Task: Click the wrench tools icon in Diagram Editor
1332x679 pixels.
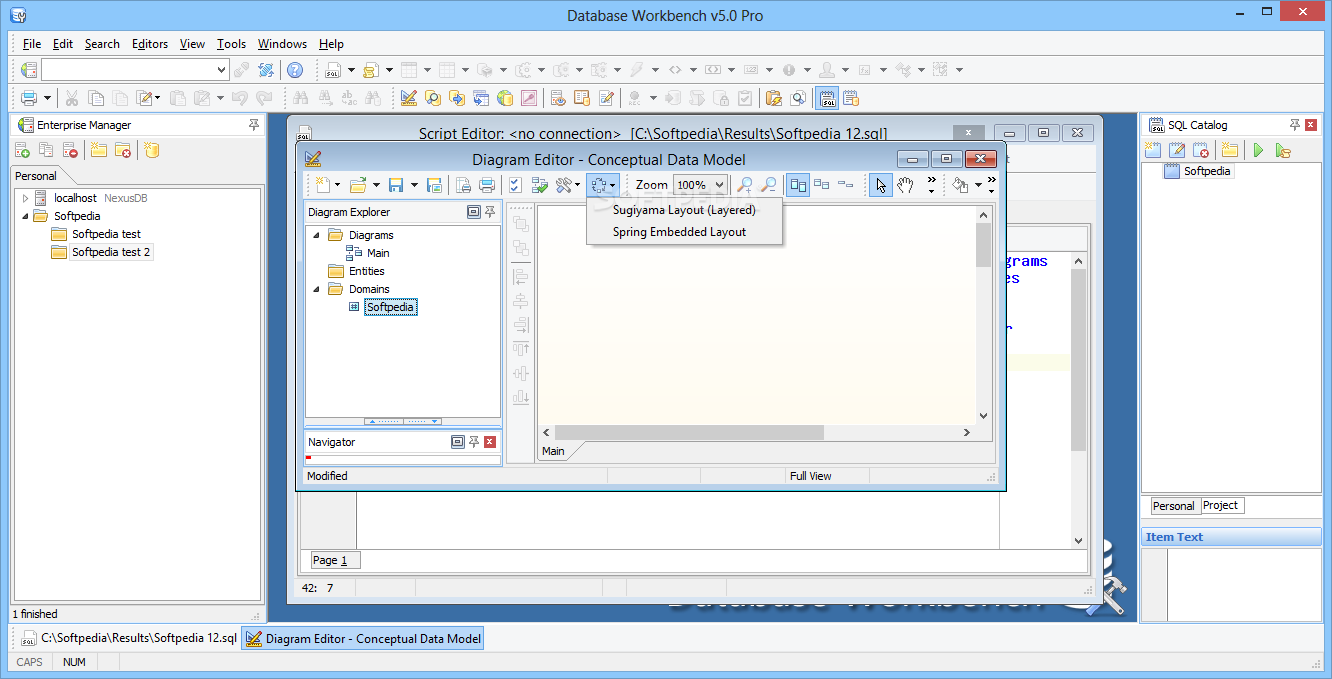Action: click(565, 185)
